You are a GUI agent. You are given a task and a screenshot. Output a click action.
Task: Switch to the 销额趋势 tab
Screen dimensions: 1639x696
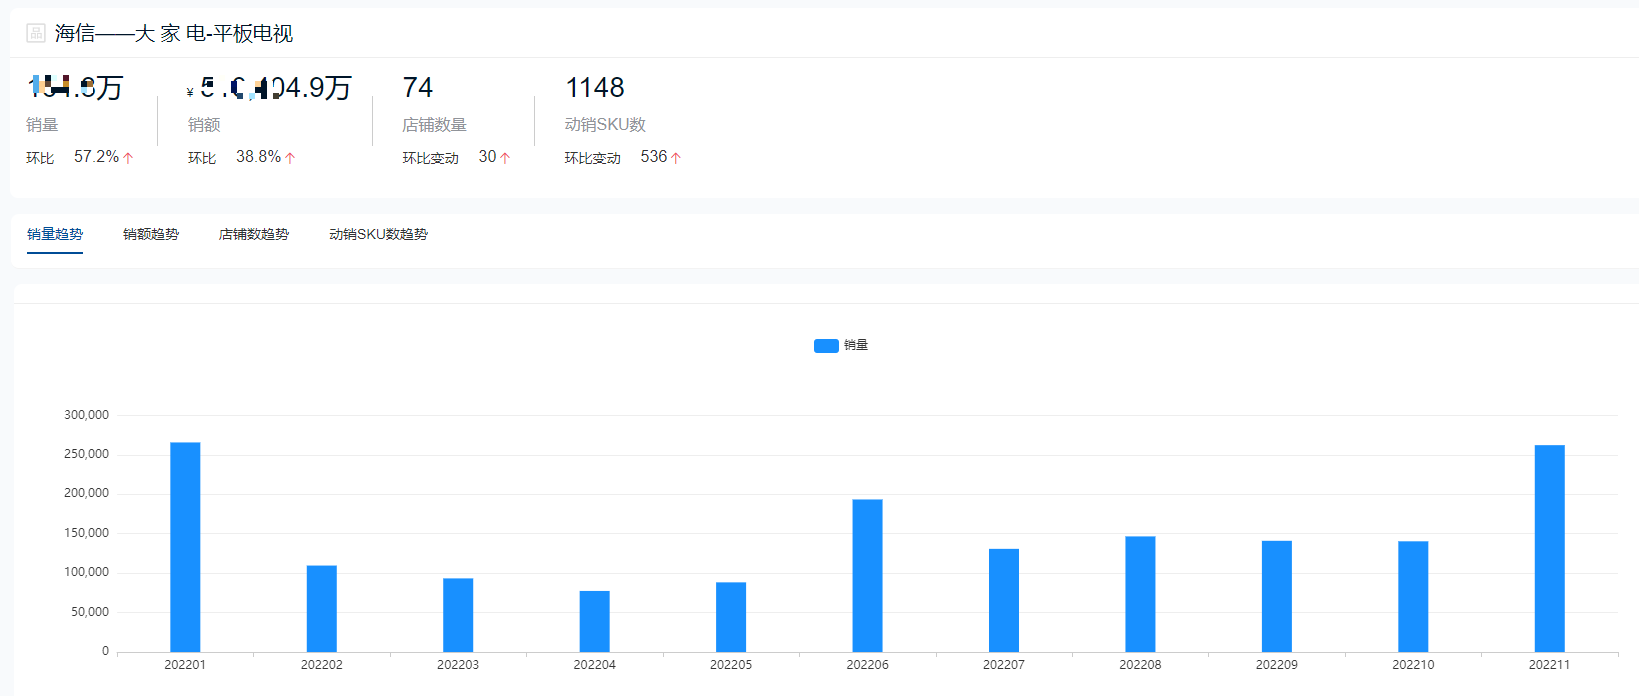click(x=151, y=234)
